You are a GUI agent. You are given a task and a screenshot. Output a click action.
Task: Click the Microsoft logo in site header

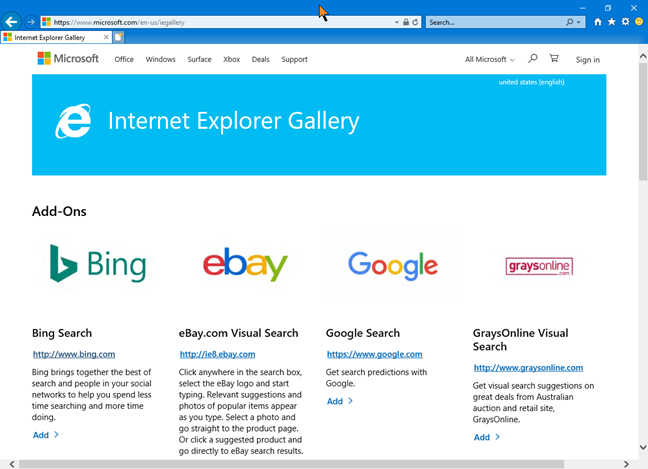68,59
